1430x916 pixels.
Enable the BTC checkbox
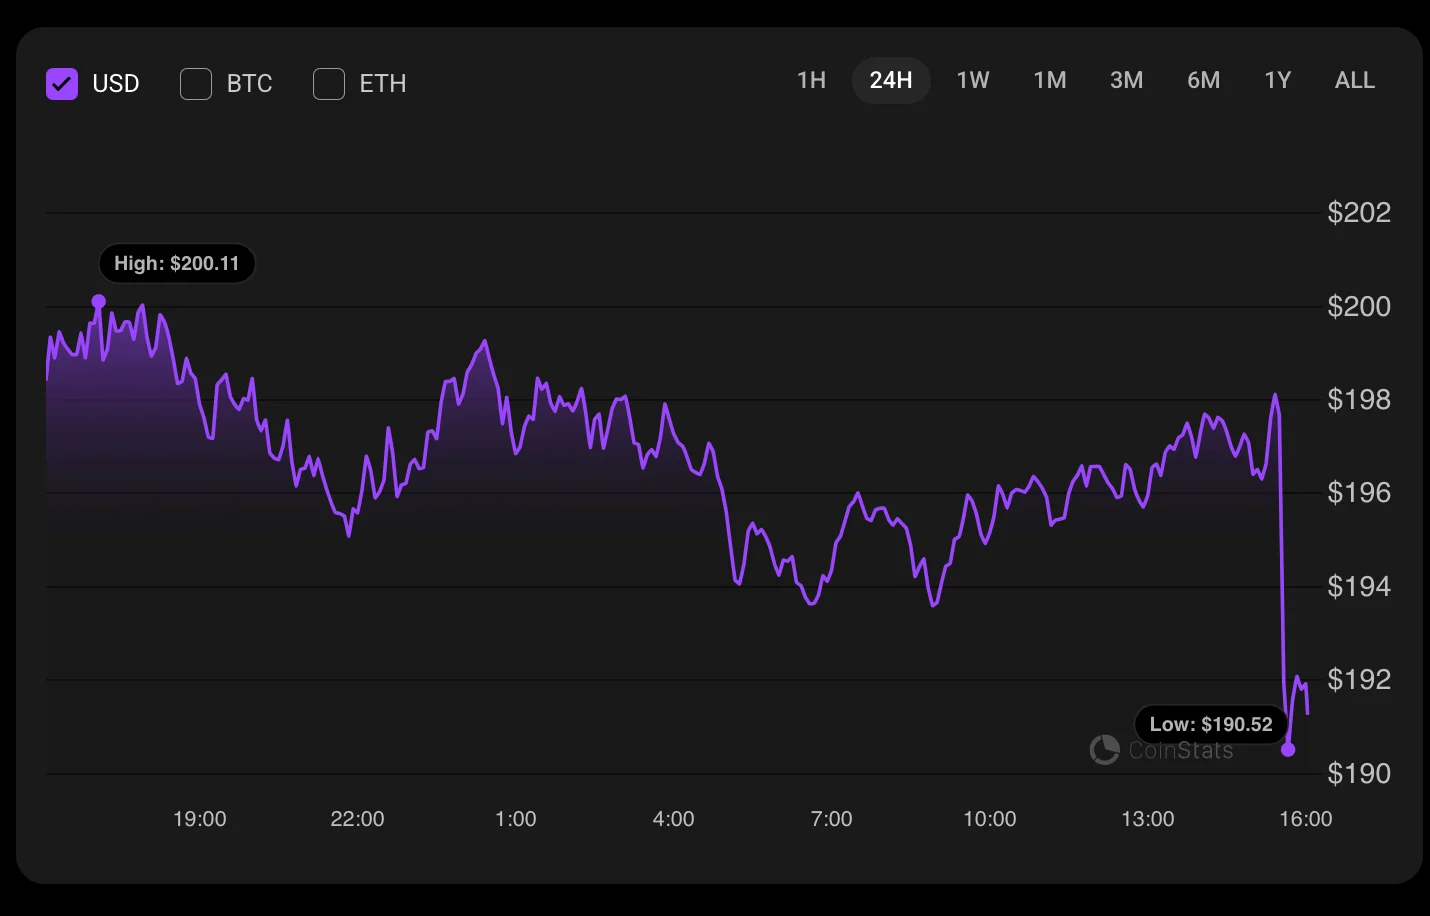click(x=196, y=84)
